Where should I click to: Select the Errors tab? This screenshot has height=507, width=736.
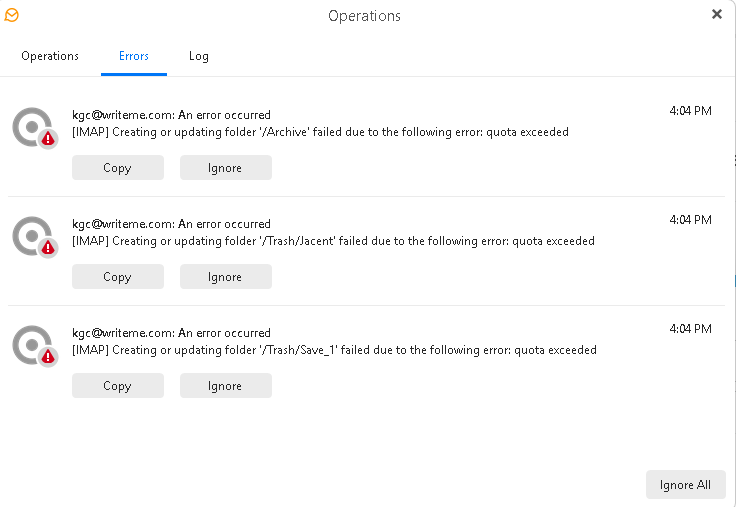(x=133, y=56)
